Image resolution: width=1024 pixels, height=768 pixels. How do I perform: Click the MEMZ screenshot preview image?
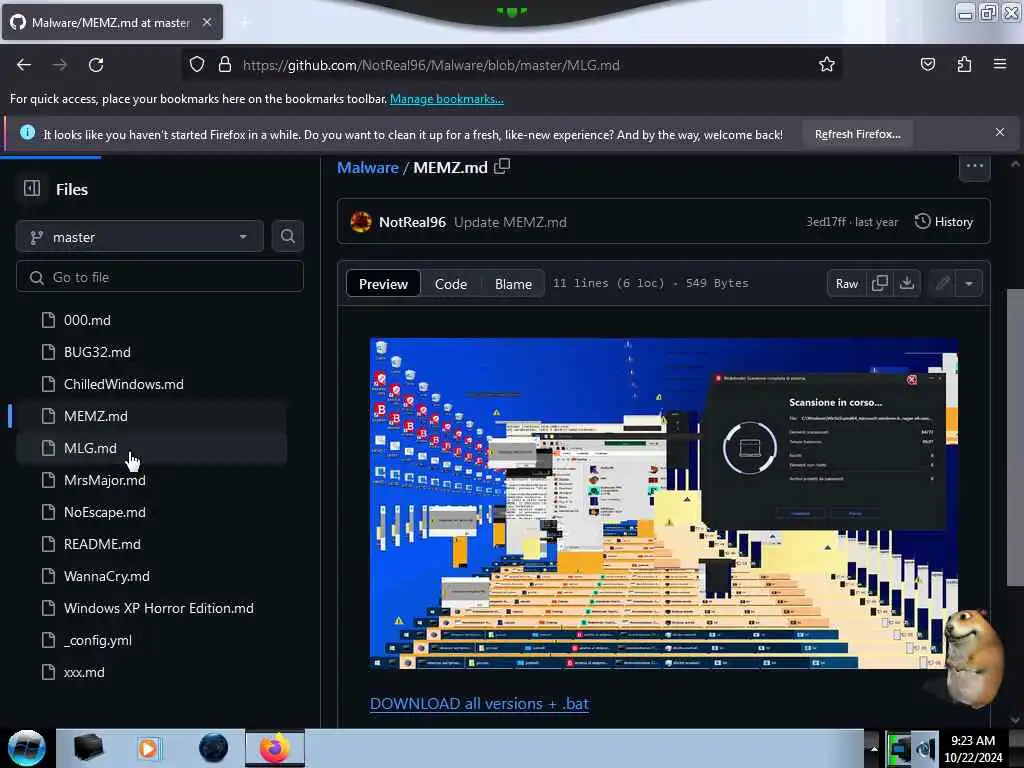664,503
